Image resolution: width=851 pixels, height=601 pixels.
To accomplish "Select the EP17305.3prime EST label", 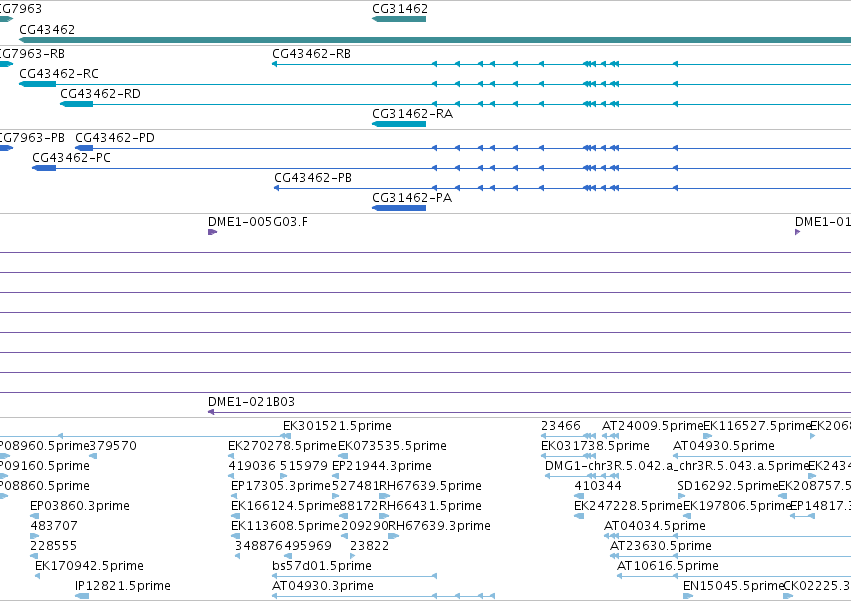I will [281, 486].
